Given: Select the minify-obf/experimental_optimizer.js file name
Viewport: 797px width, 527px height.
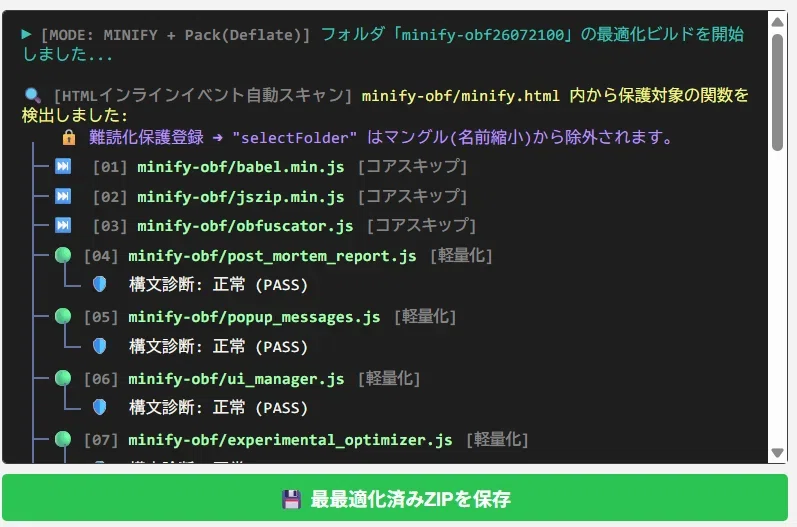Looking at the screenshot, I should [290, 440].
